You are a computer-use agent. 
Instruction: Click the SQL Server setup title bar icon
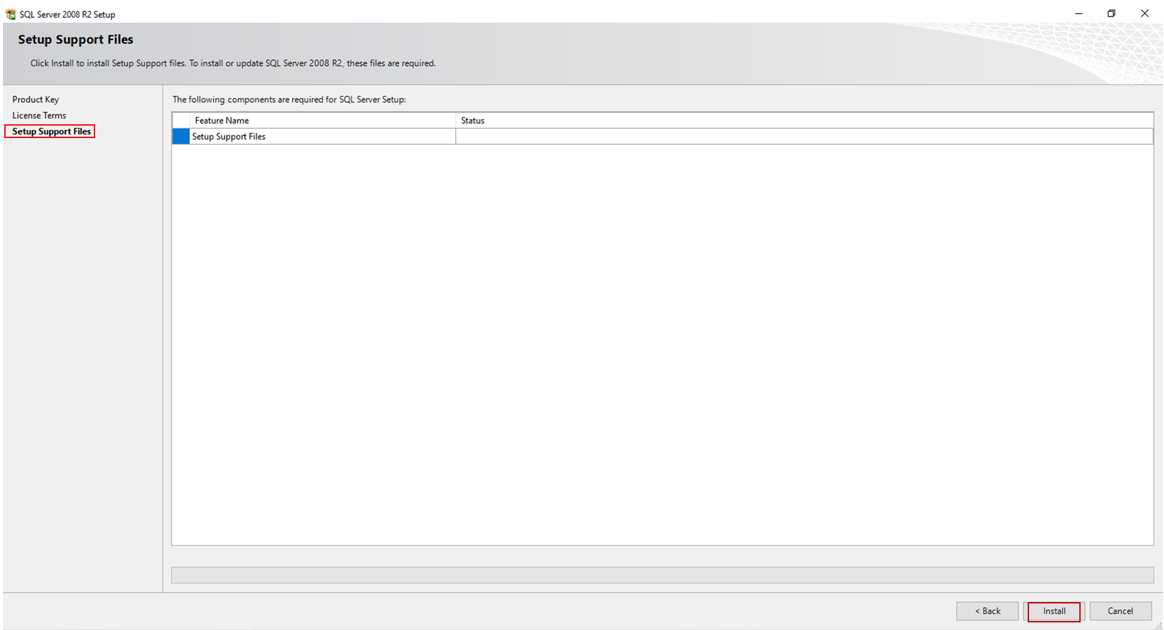click(x=10, y=14)
